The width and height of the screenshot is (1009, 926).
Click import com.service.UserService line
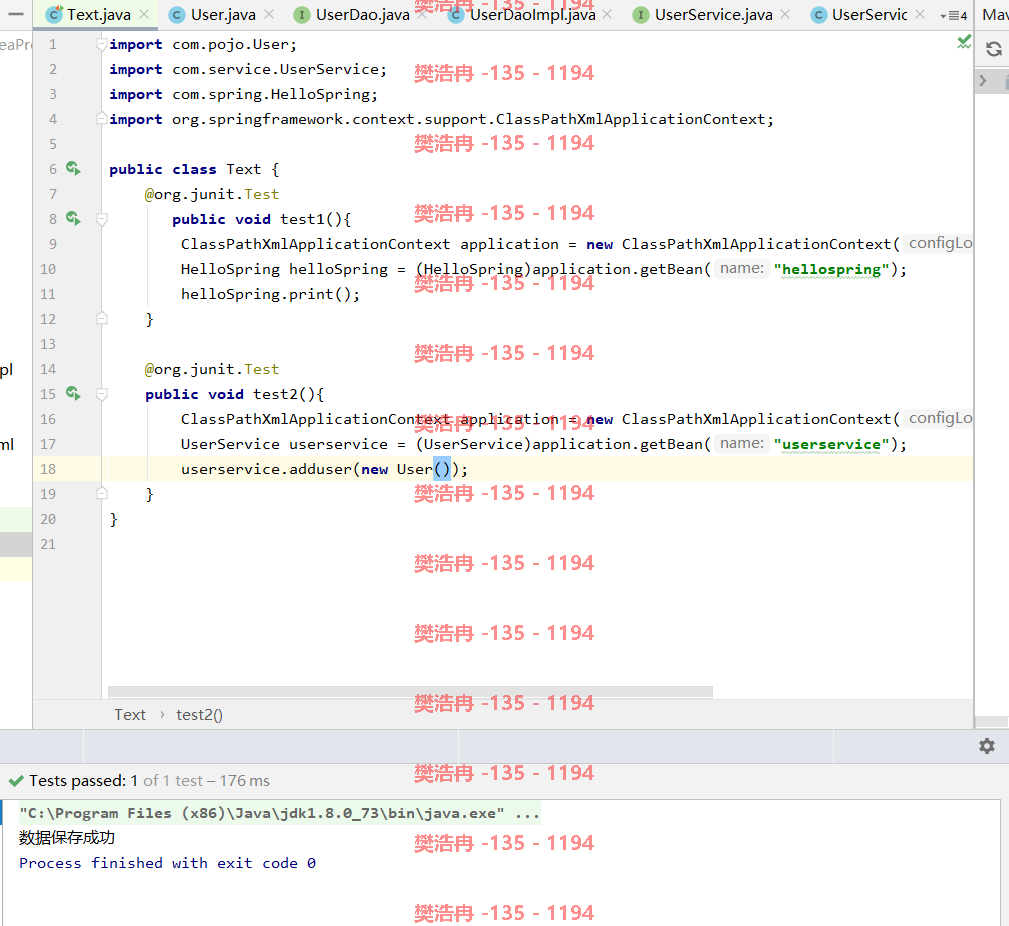pos(248,69)
